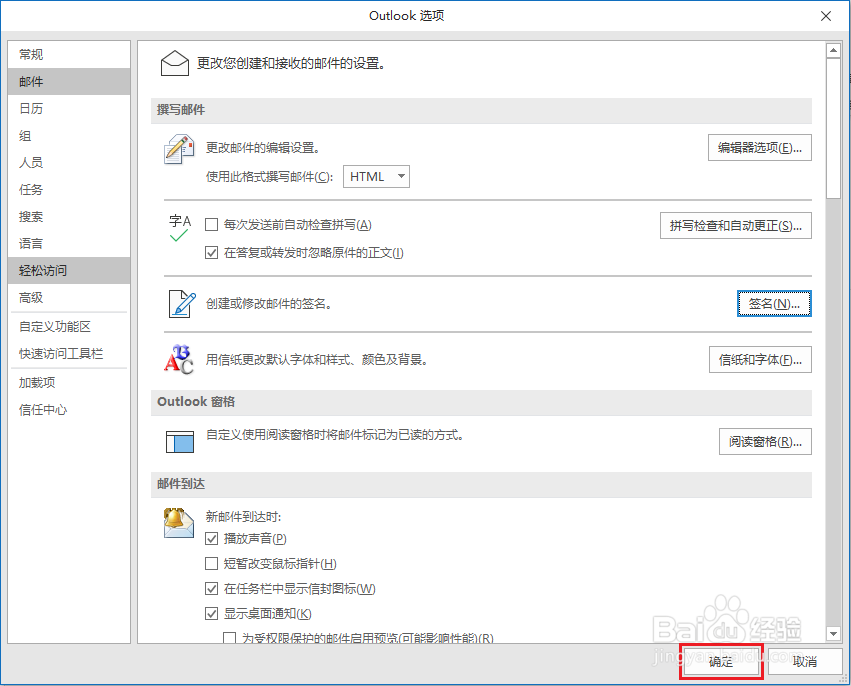This screenshot has width=851, height=686.
Task: Enable 每次发送前自动检查拼写 checkbox
Action: [212, 225]
